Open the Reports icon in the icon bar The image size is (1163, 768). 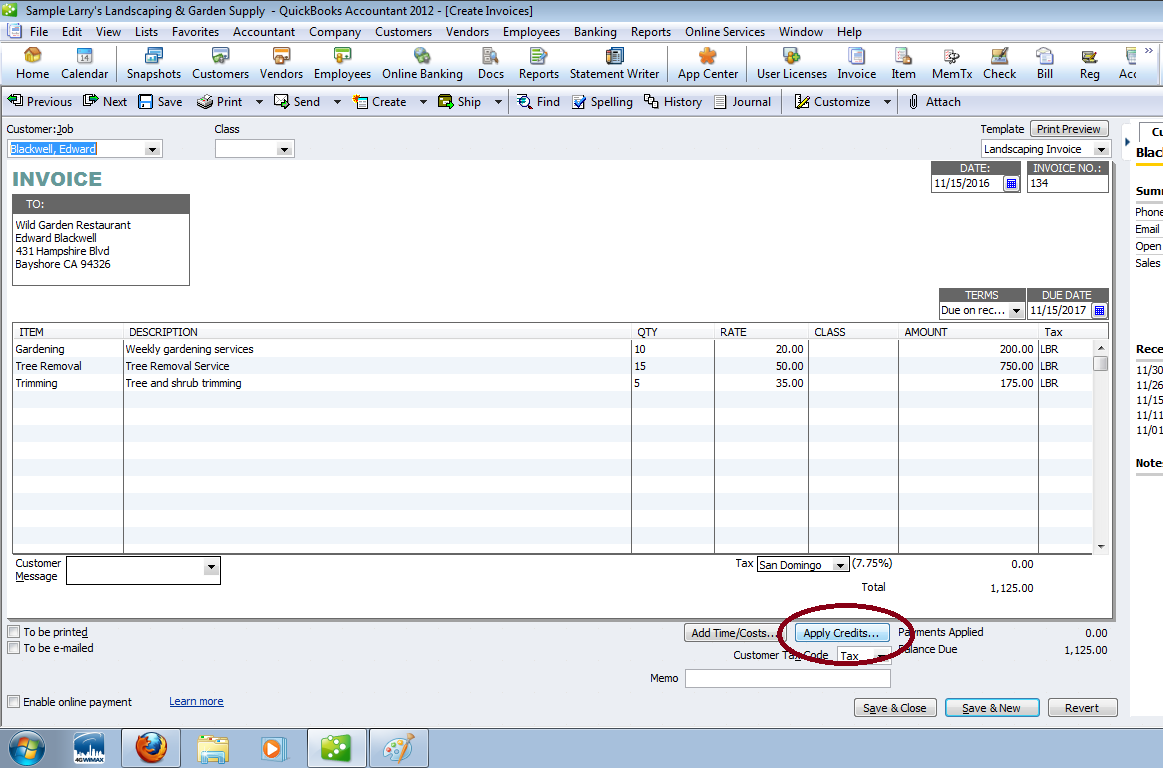pos(538,64)
